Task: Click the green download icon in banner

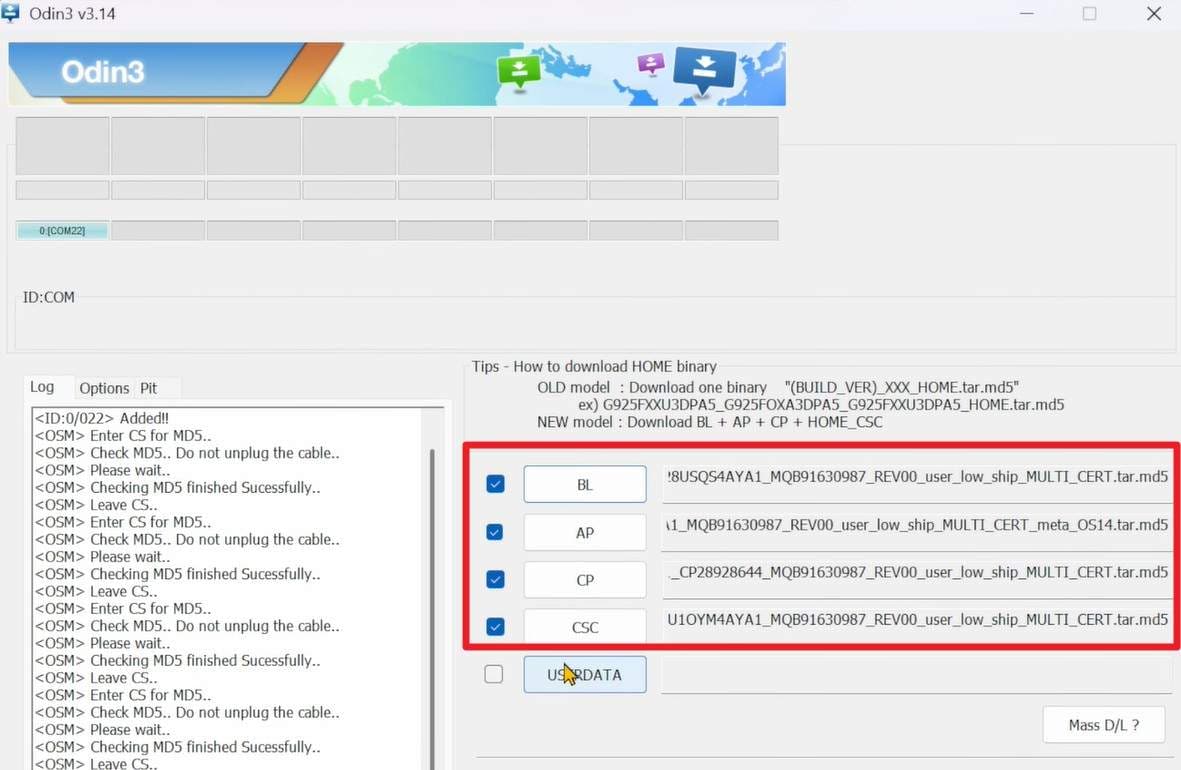Action: pyautogui.click(x=519, y=73)
